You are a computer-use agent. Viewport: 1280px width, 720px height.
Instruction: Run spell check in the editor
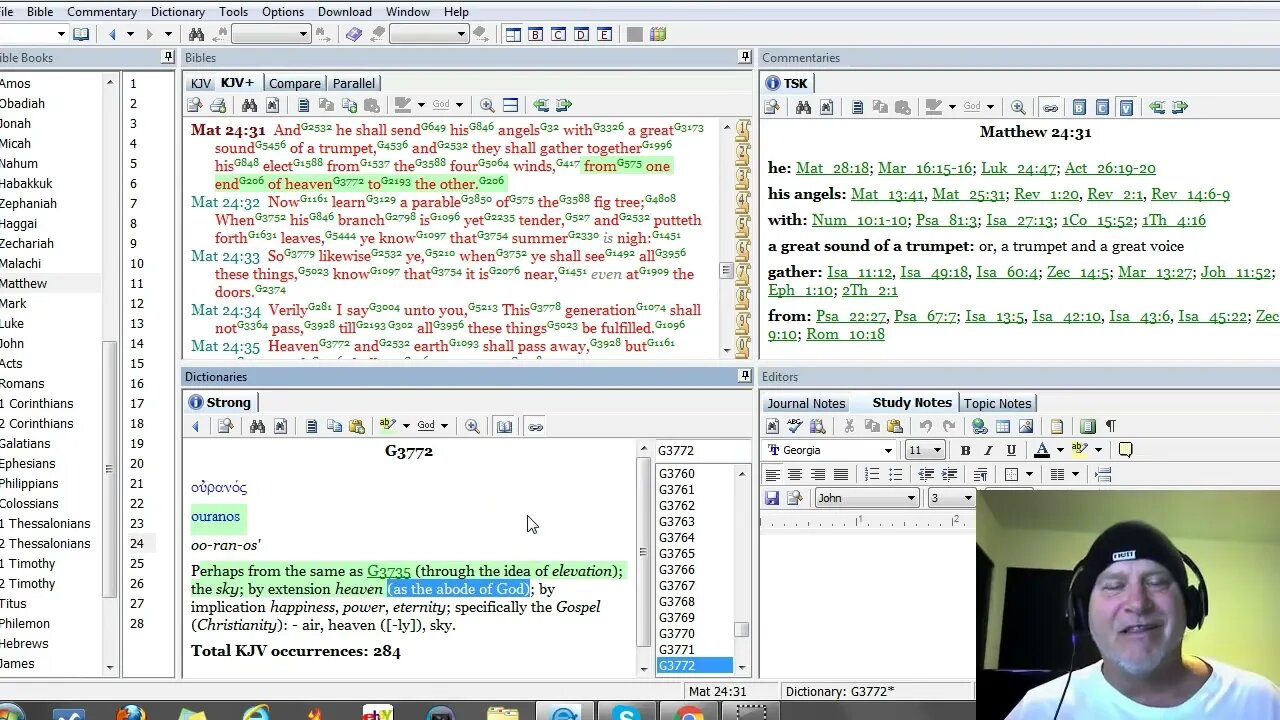(795, 426)
